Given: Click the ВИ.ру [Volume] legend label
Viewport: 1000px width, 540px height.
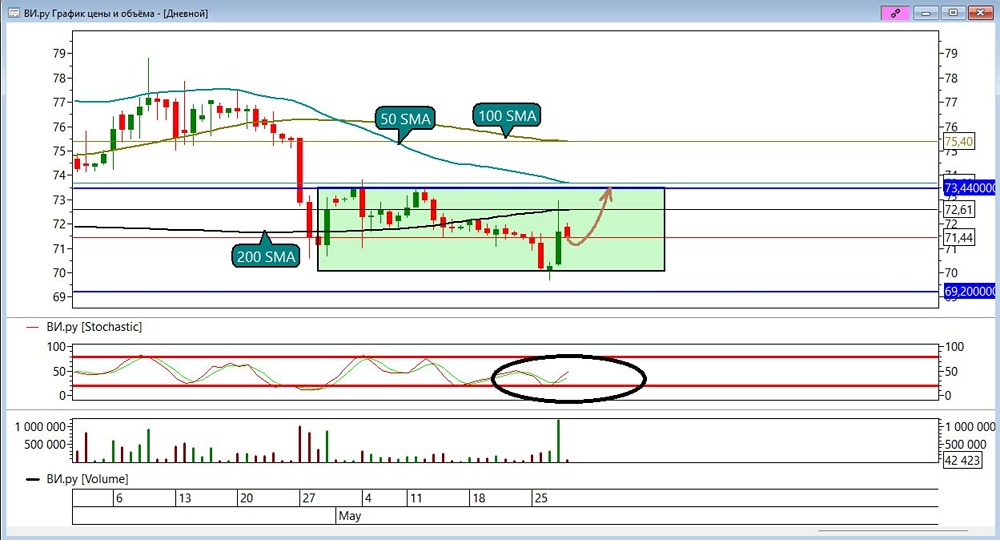Looking at the screenshot, I should [x=87, y=479].
